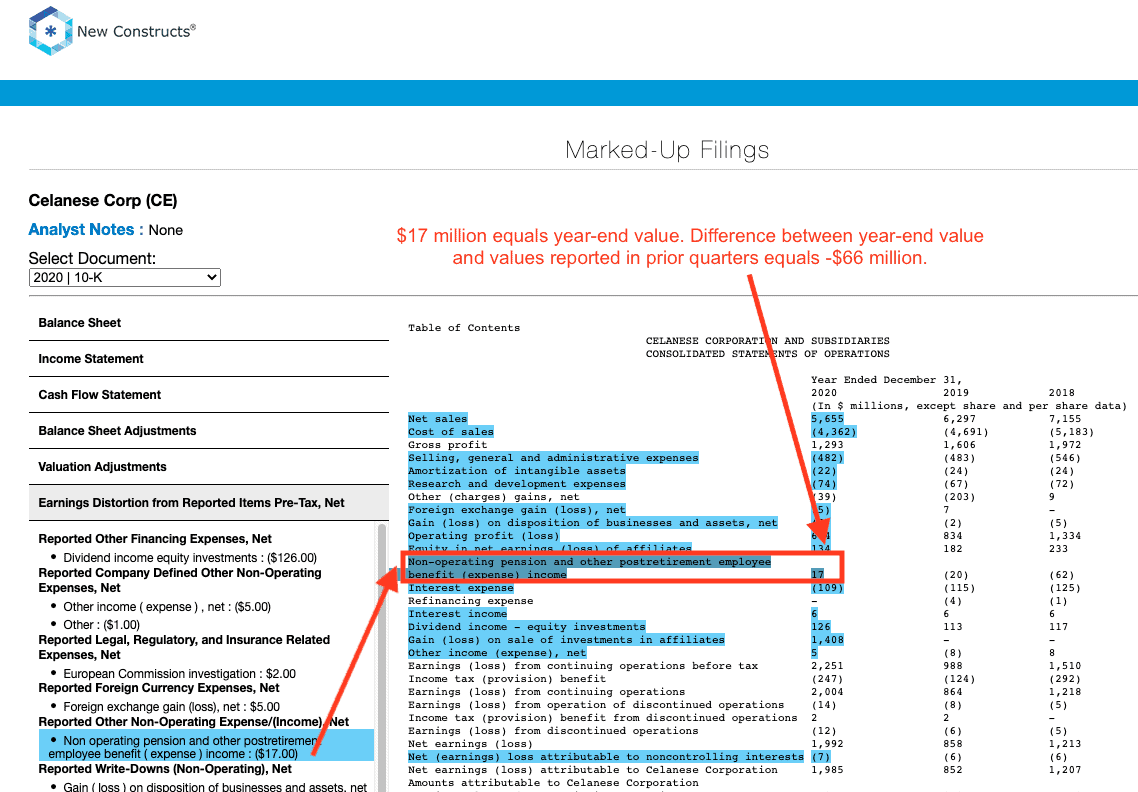Viewport: 1138px width, 792px height.
Task: Click the 1,992 net earnings value
Action: [x=827, y=744]
